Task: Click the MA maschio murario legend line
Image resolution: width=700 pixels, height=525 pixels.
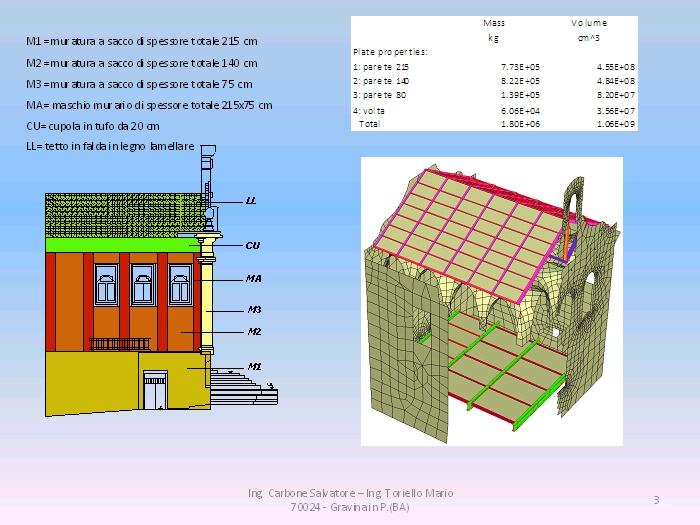Action: [149, 105]
